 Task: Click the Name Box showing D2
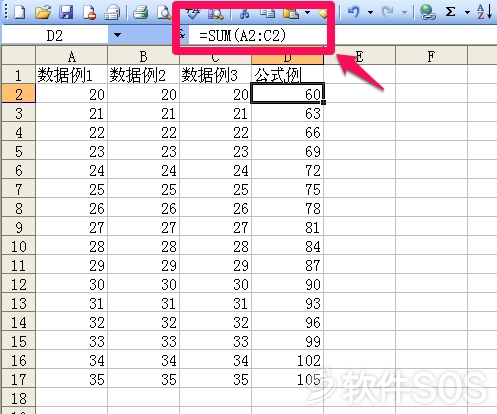tap(55, 35)
